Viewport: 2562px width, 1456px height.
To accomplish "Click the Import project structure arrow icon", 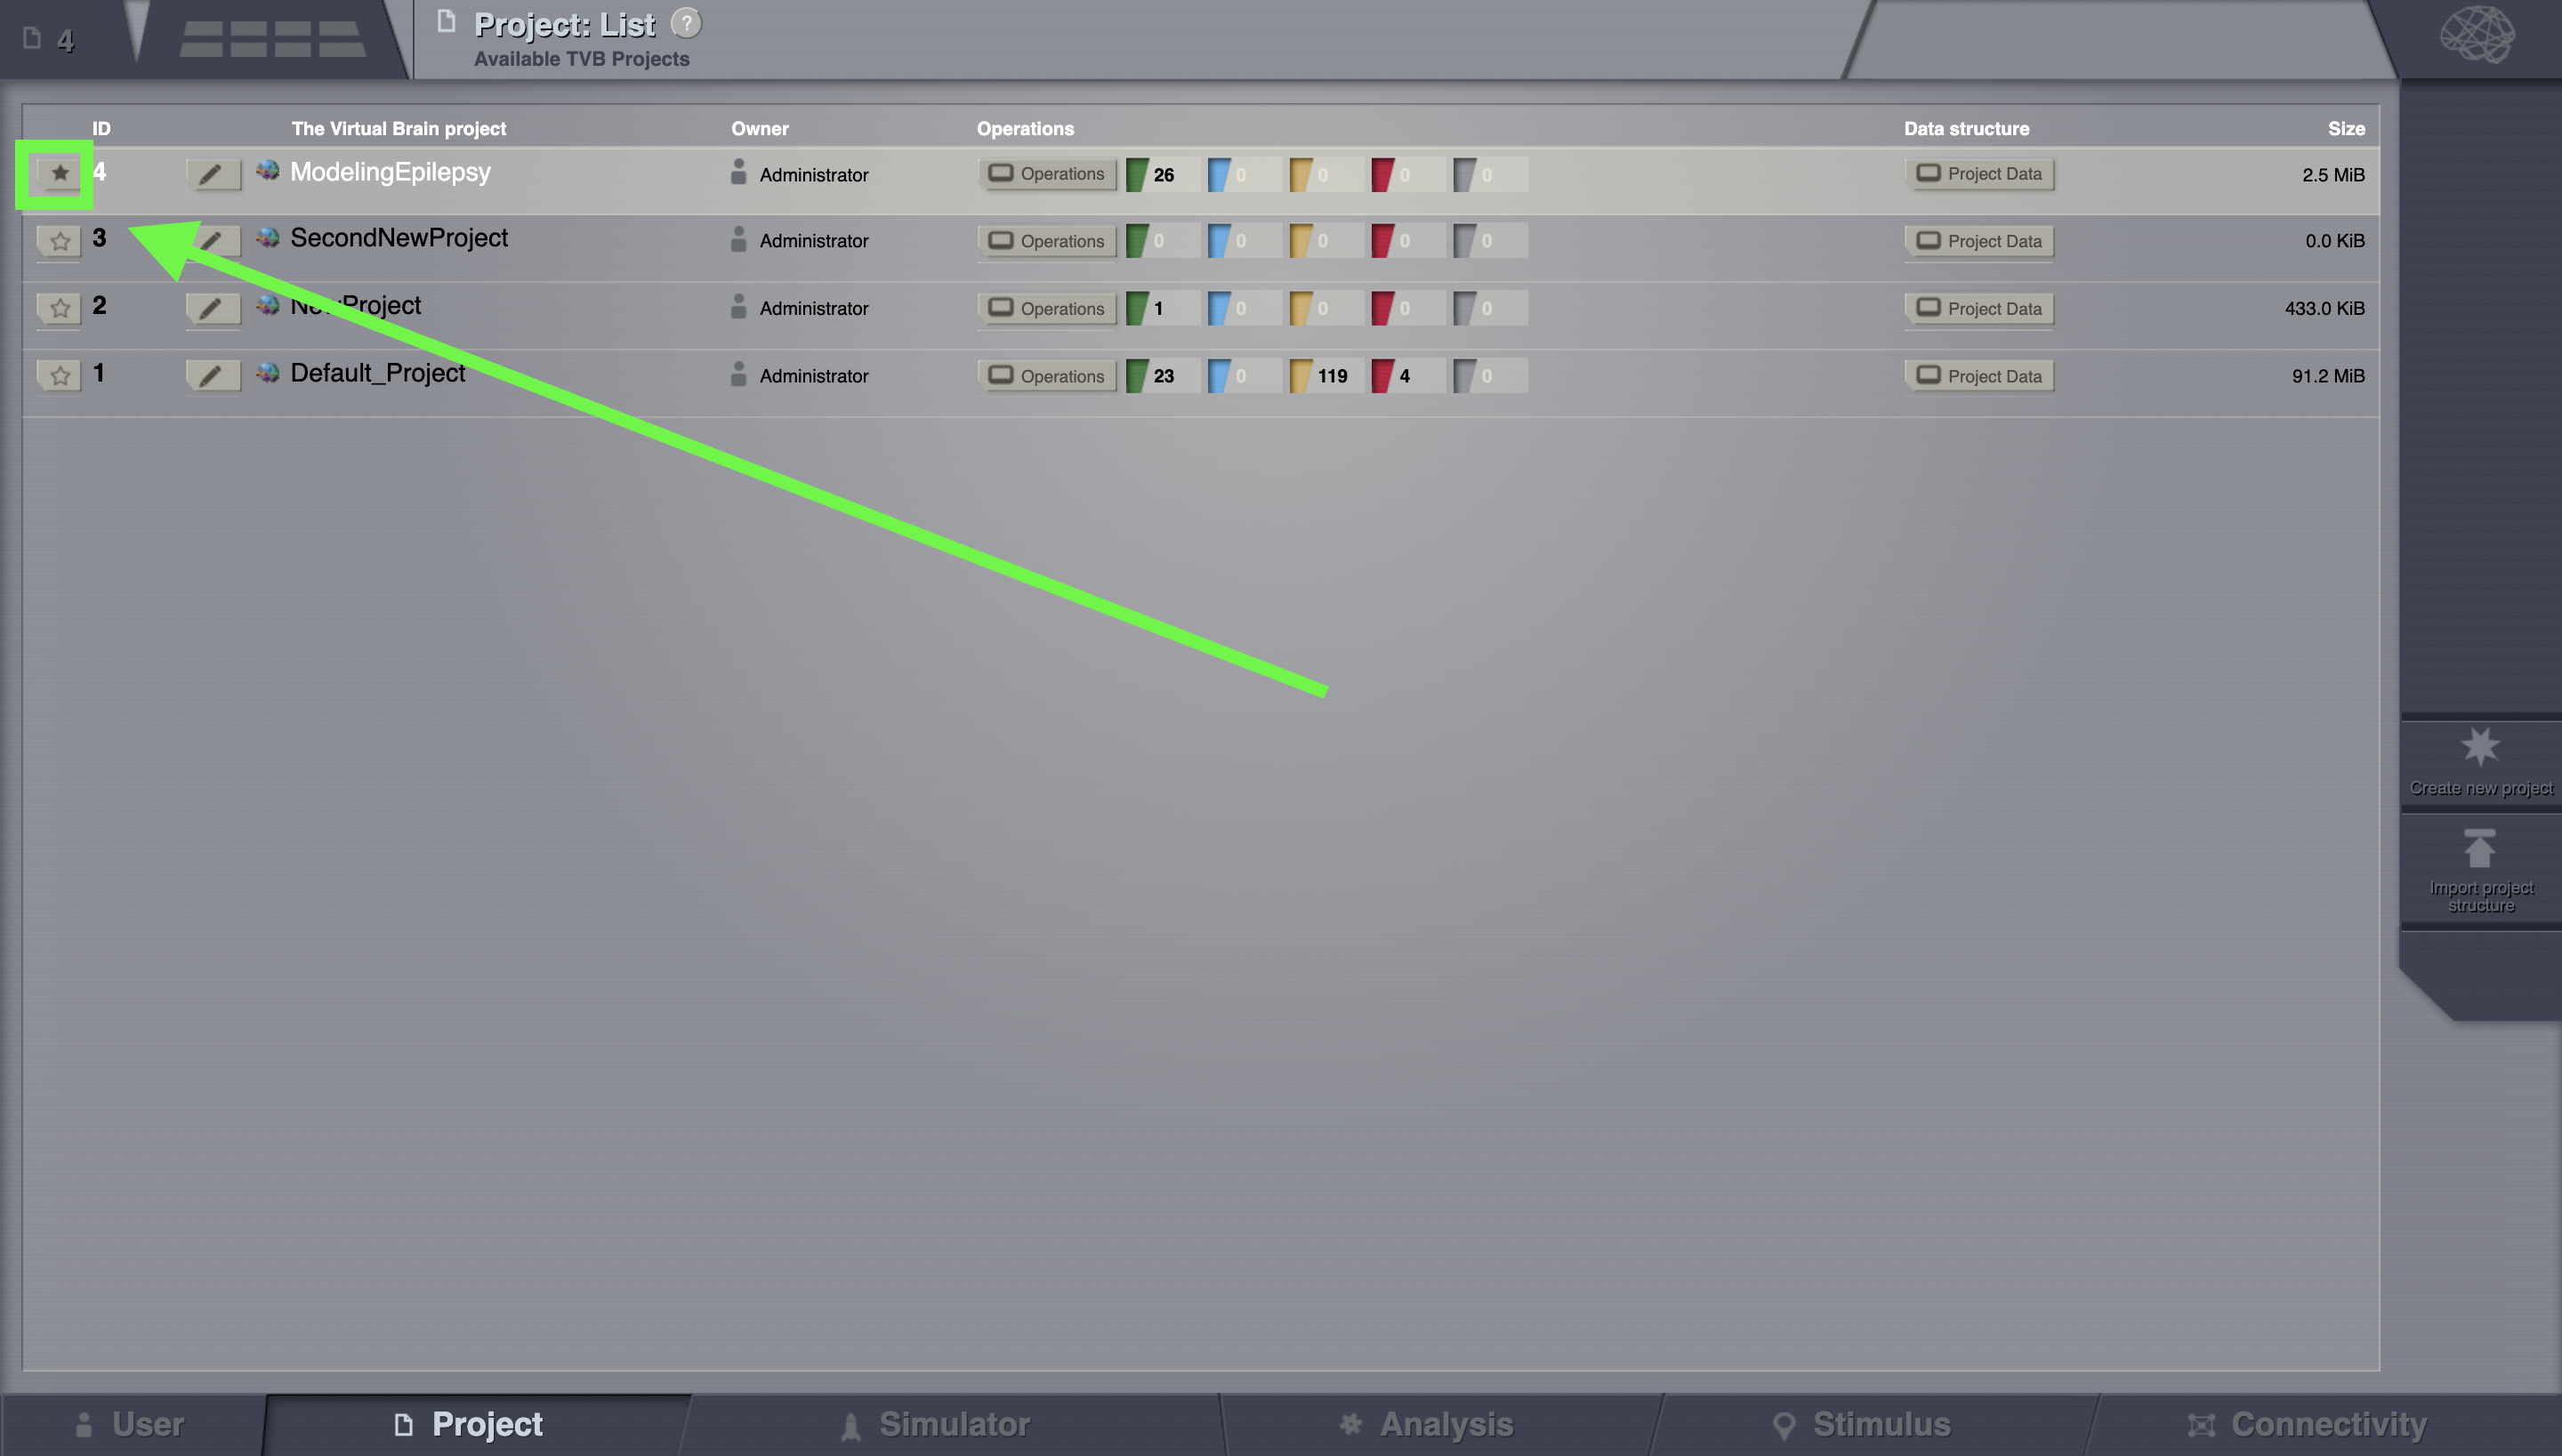I will (x=2480, y=848).
